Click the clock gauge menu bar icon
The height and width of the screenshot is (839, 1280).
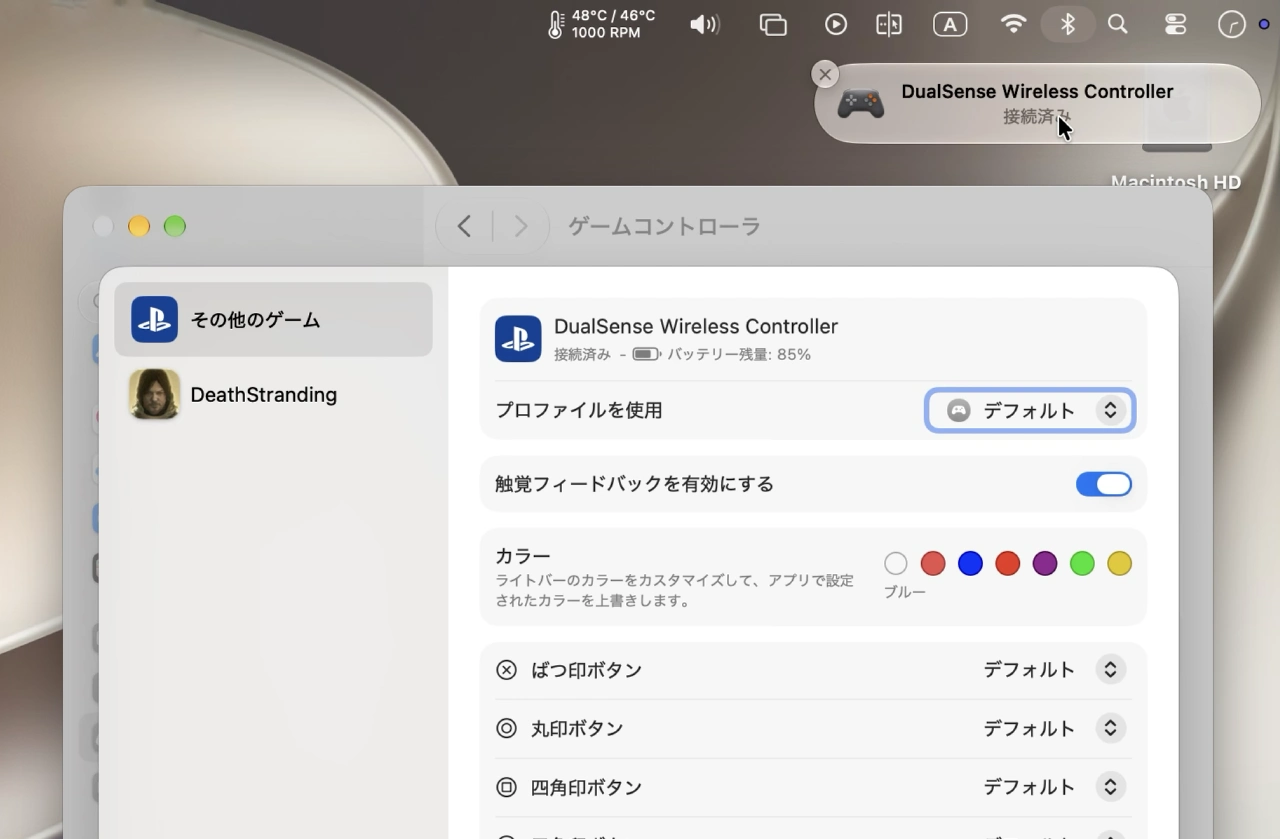[x=1231, y=24]
